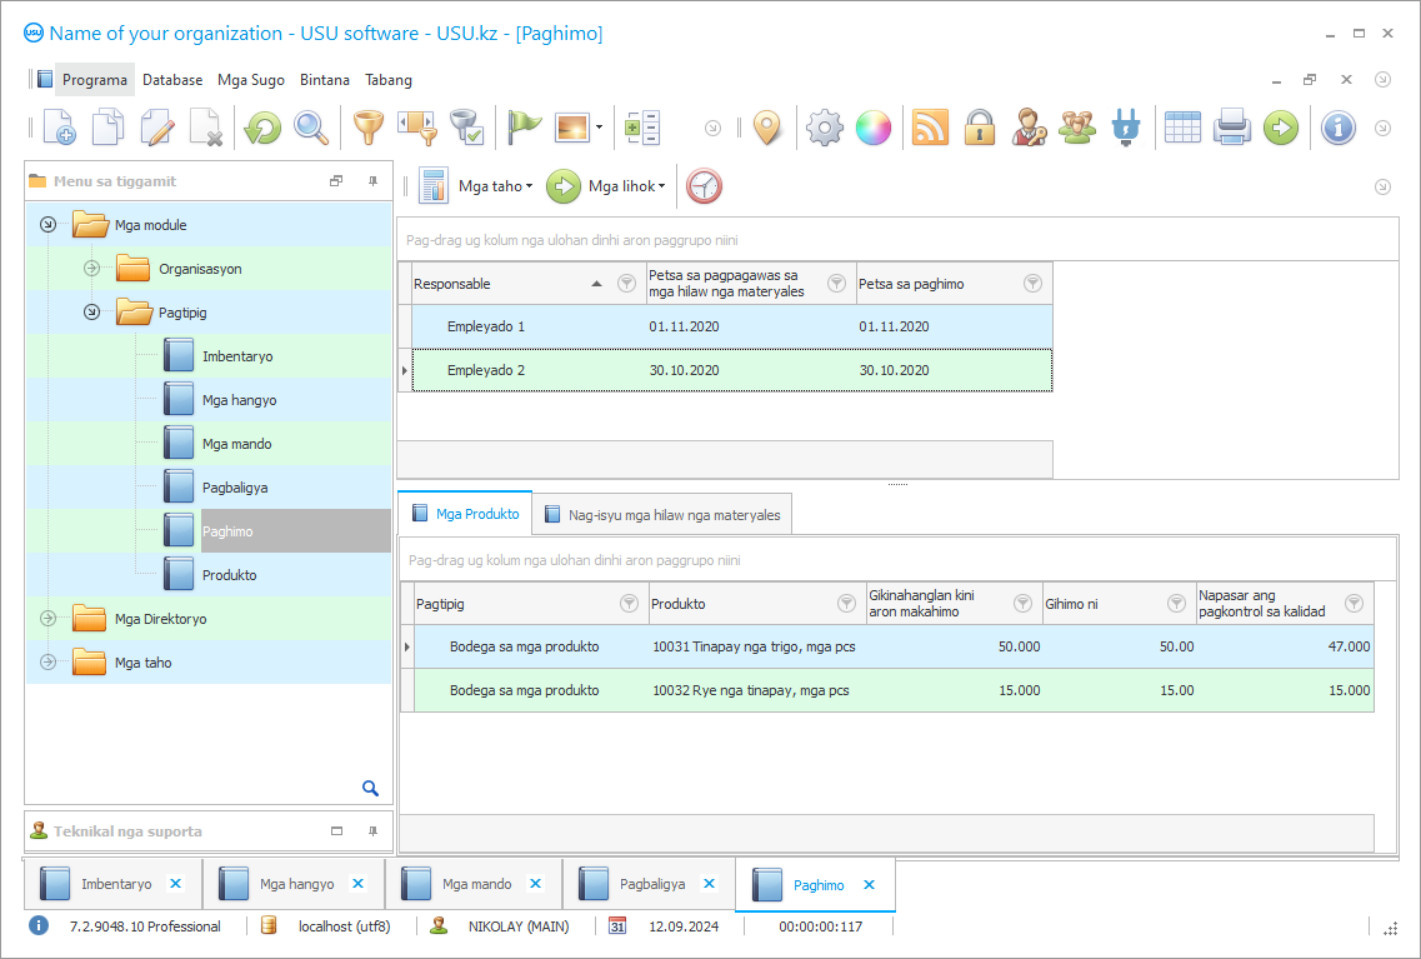Screen dimensions: 1421x959
Task: Open the color wheel theme icon
Action: (x=873, y=127)
